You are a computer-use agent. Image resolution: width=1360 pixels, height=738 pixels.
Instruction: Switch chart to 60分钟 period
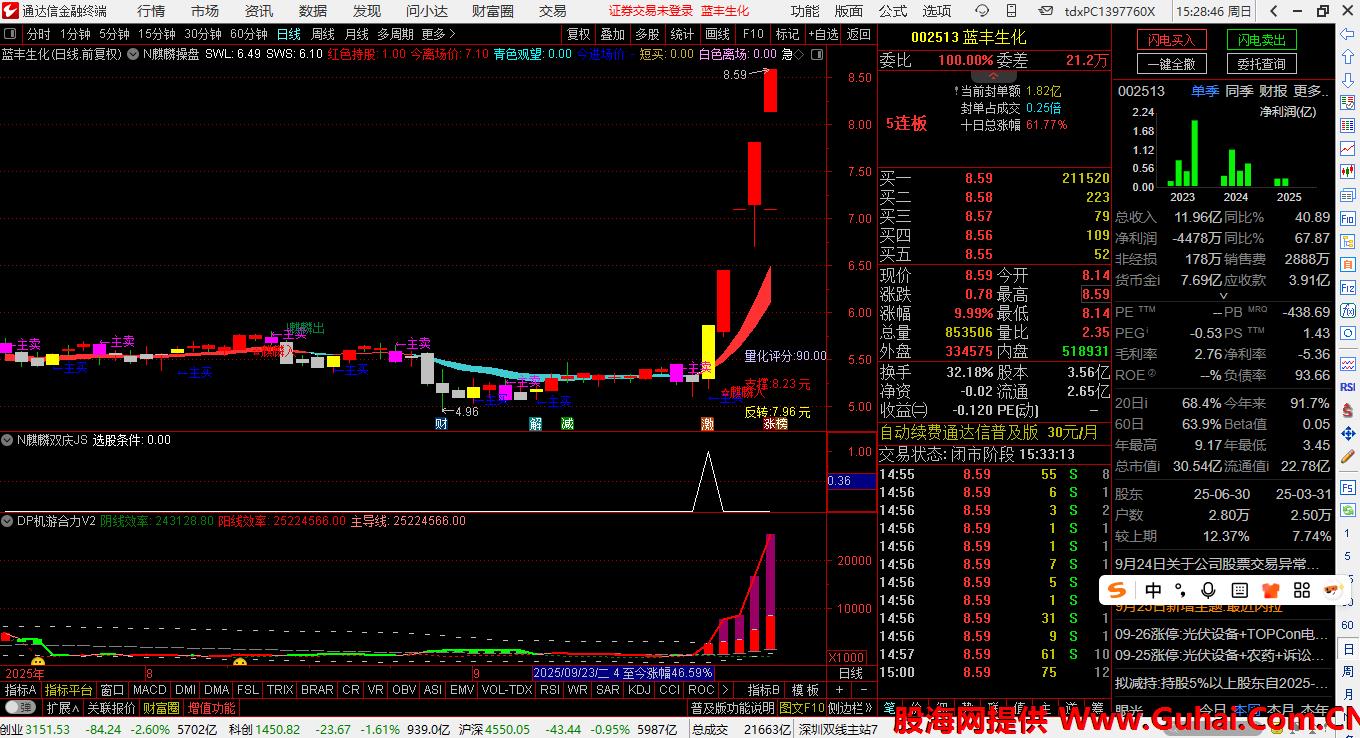248,34
